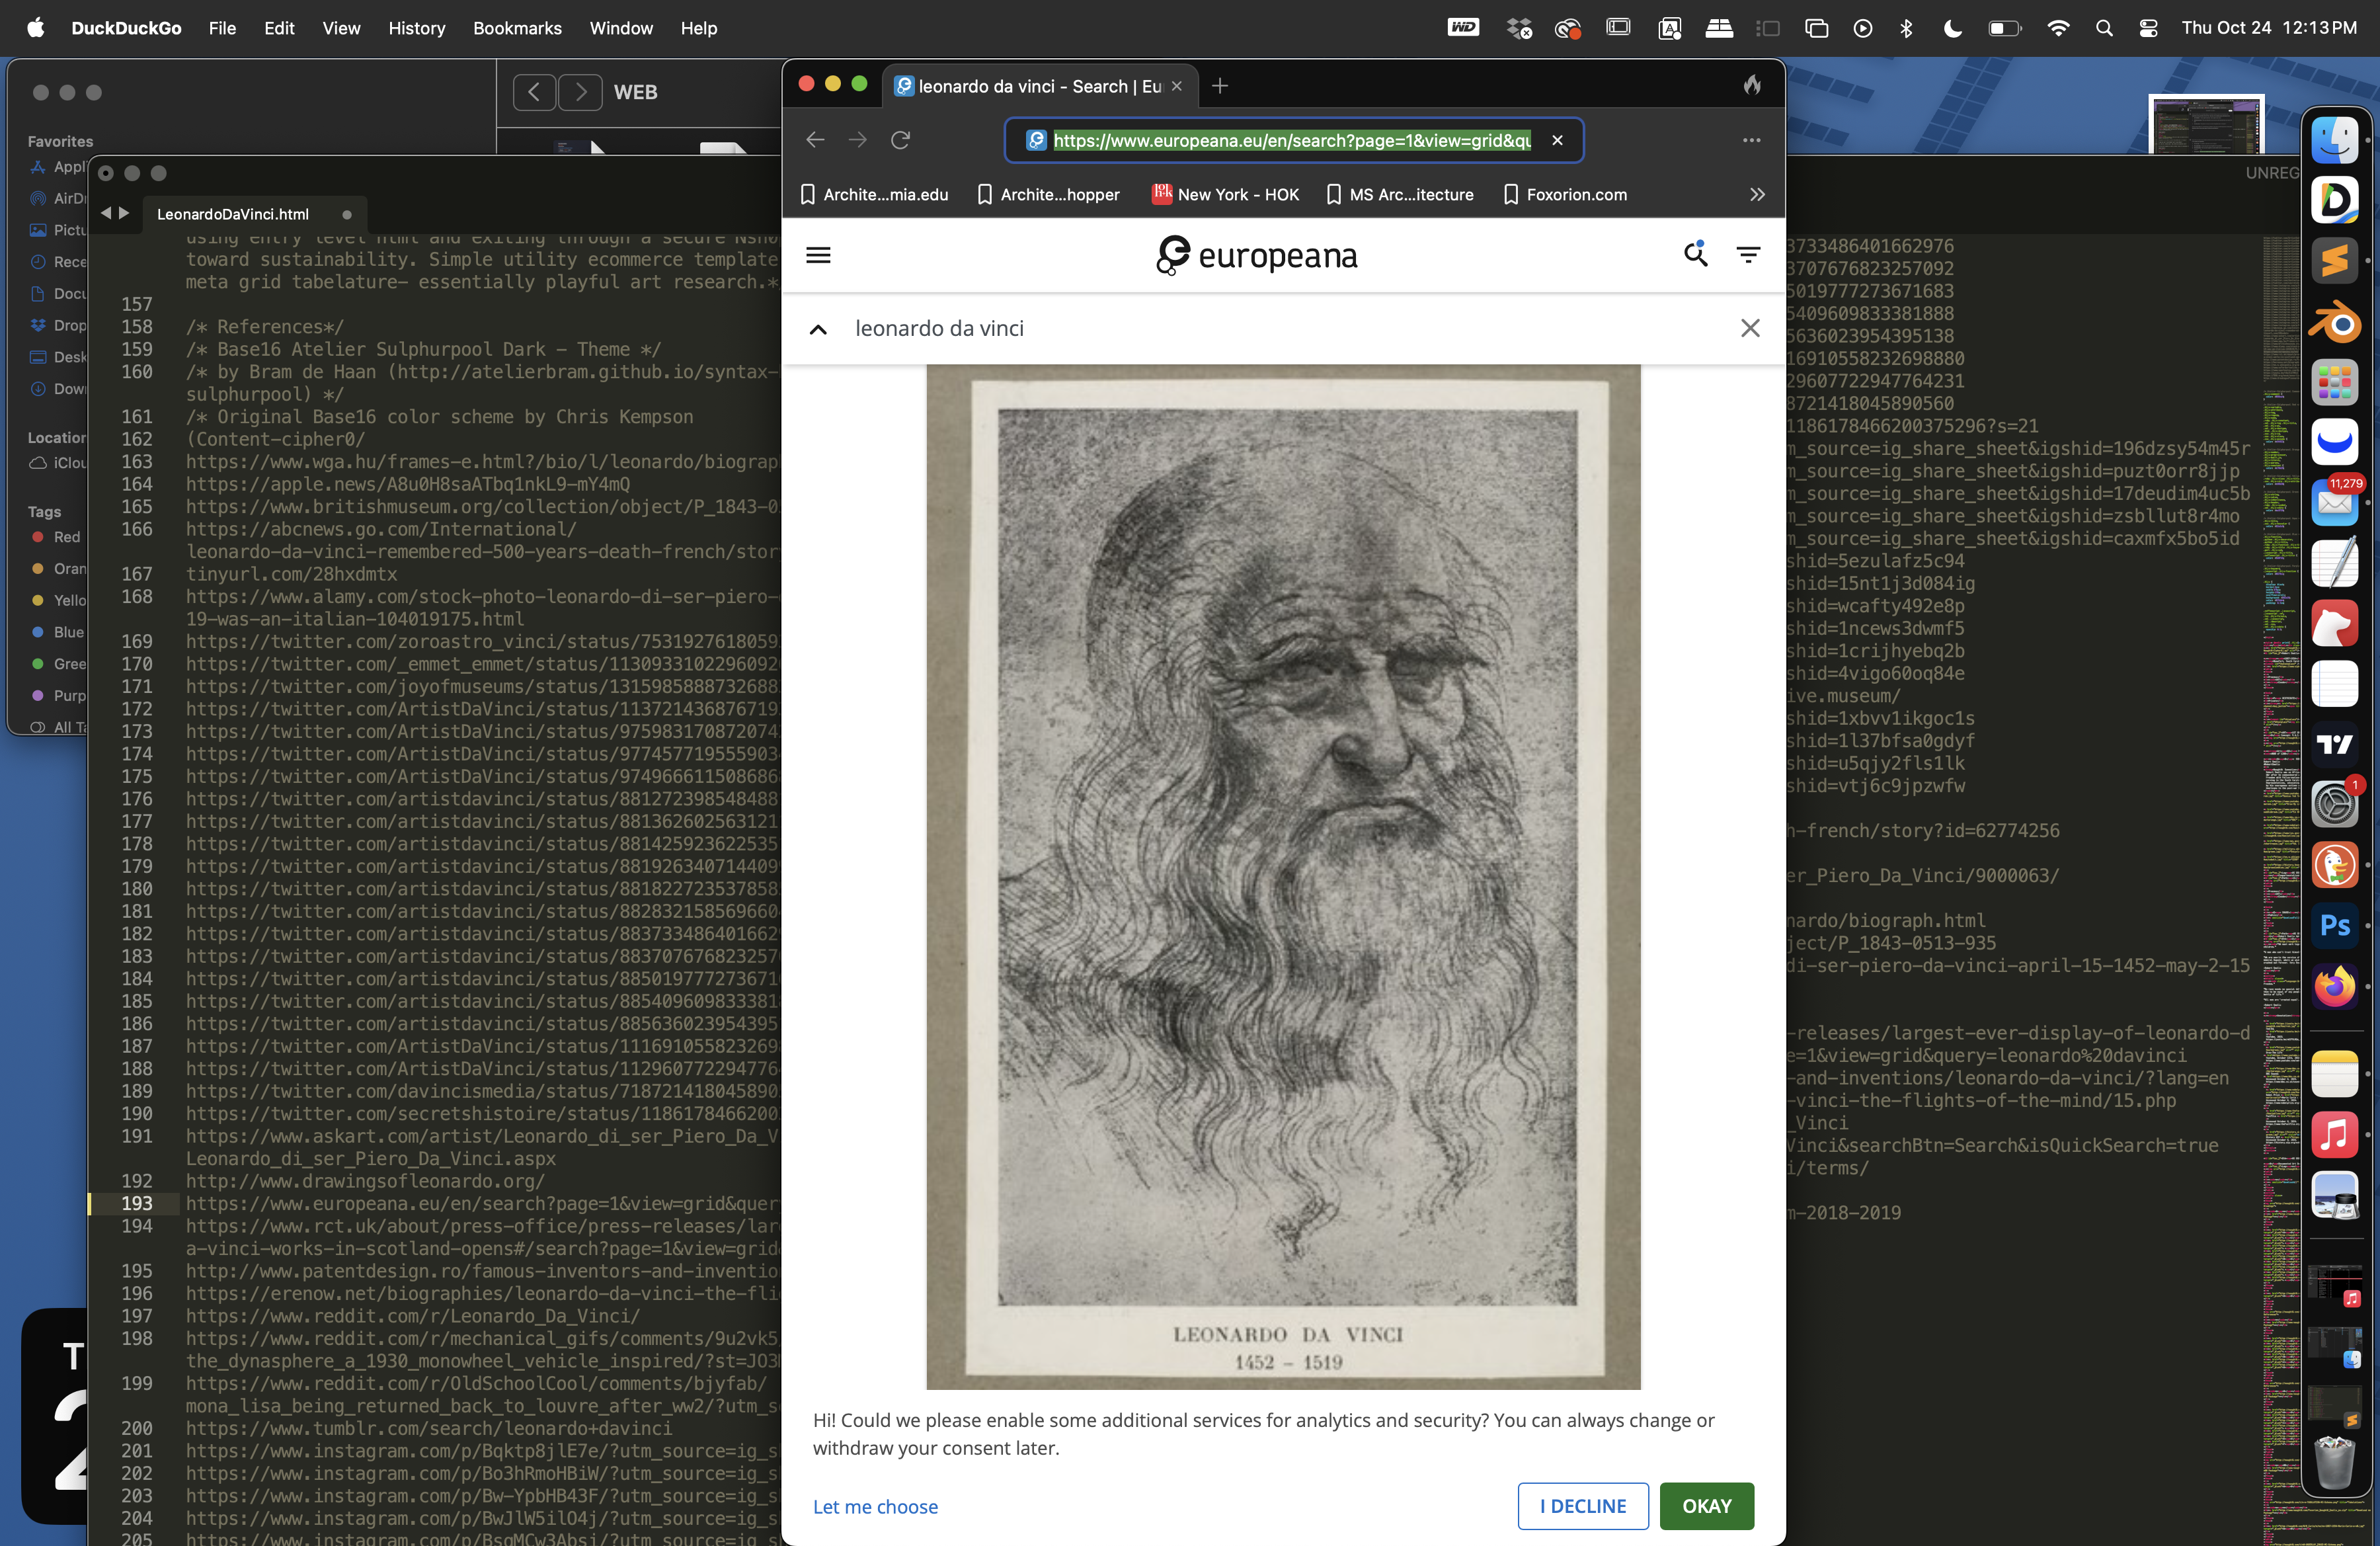The height and width of the screenshot is (1546, 2380).
Task: Open Sublime Text from the Dock
Action: [2334, 261]
